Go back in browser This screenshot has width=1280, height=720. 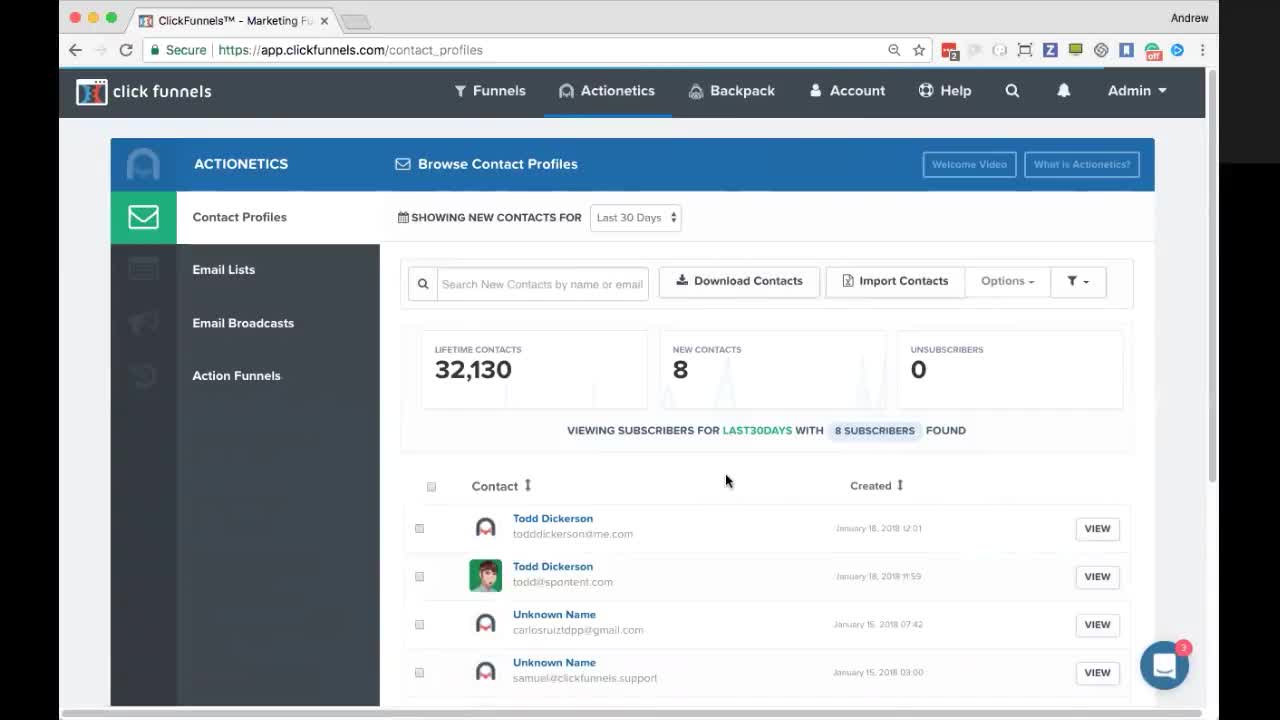[75, 50]
